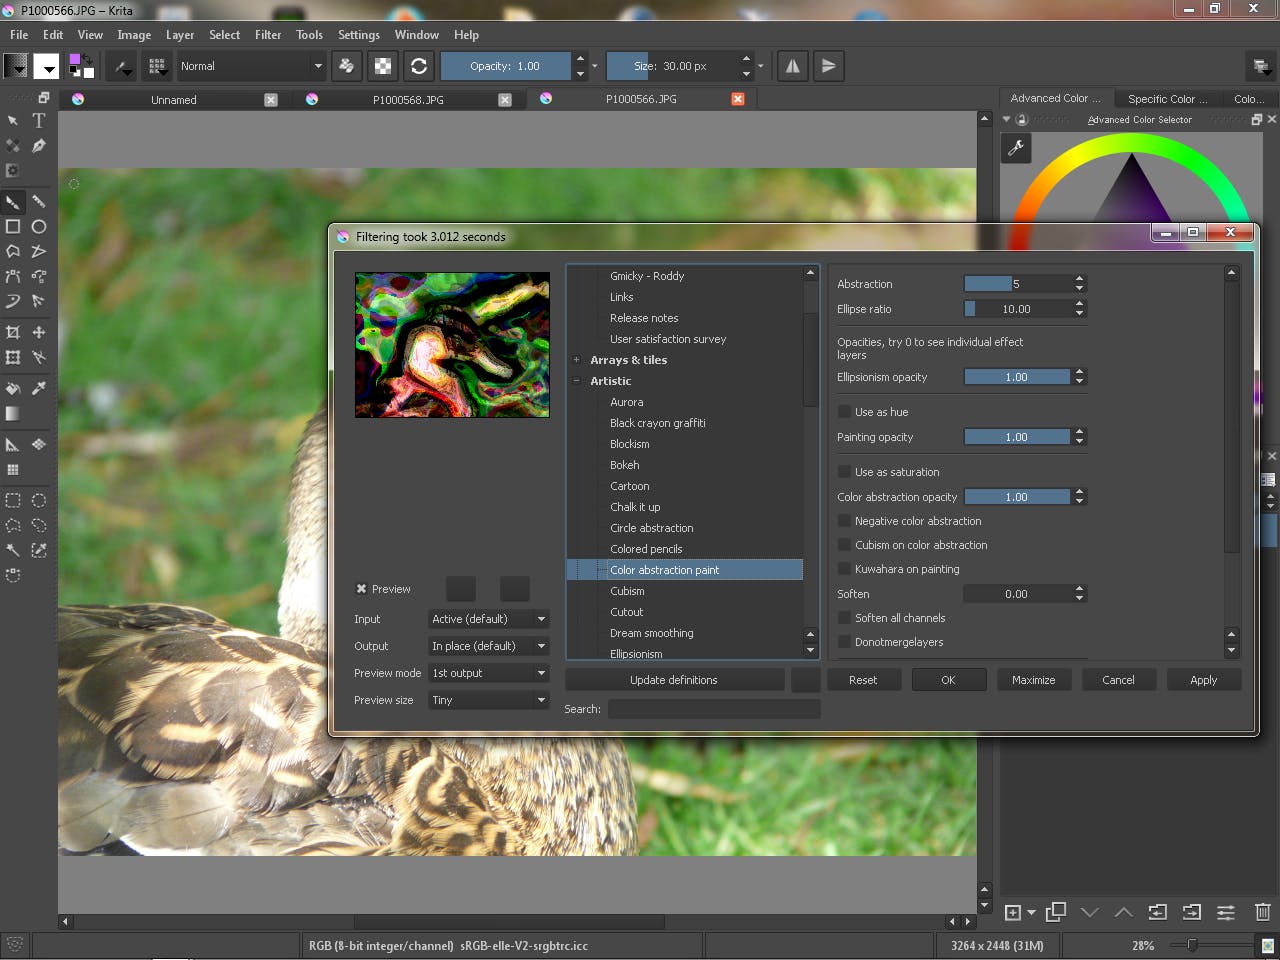The image size is (1280, 960).
Task: Select the Rectangle tool in the toolbox
Action: point(13,227)
